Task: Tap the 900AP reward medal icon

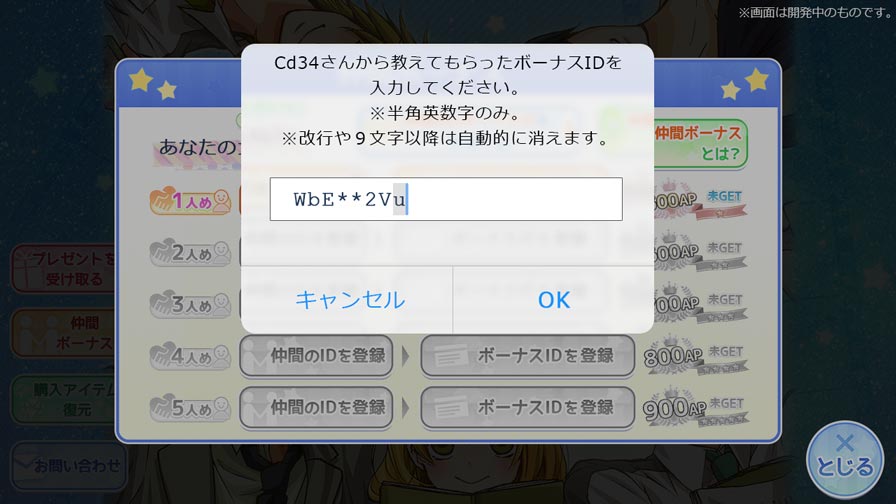Action: tap(674, 407)
